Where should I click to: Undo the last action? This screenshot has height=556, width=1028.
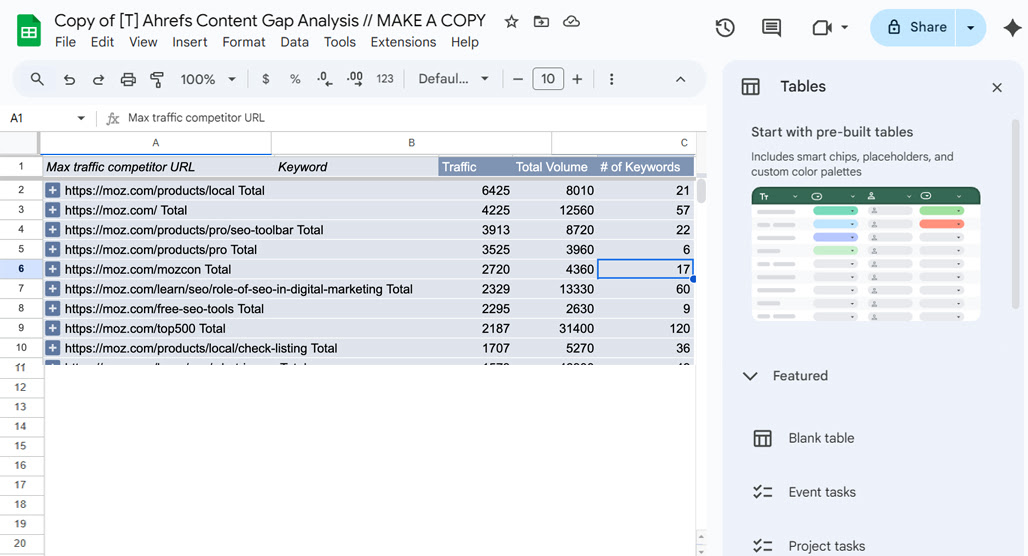pos(69,79)
